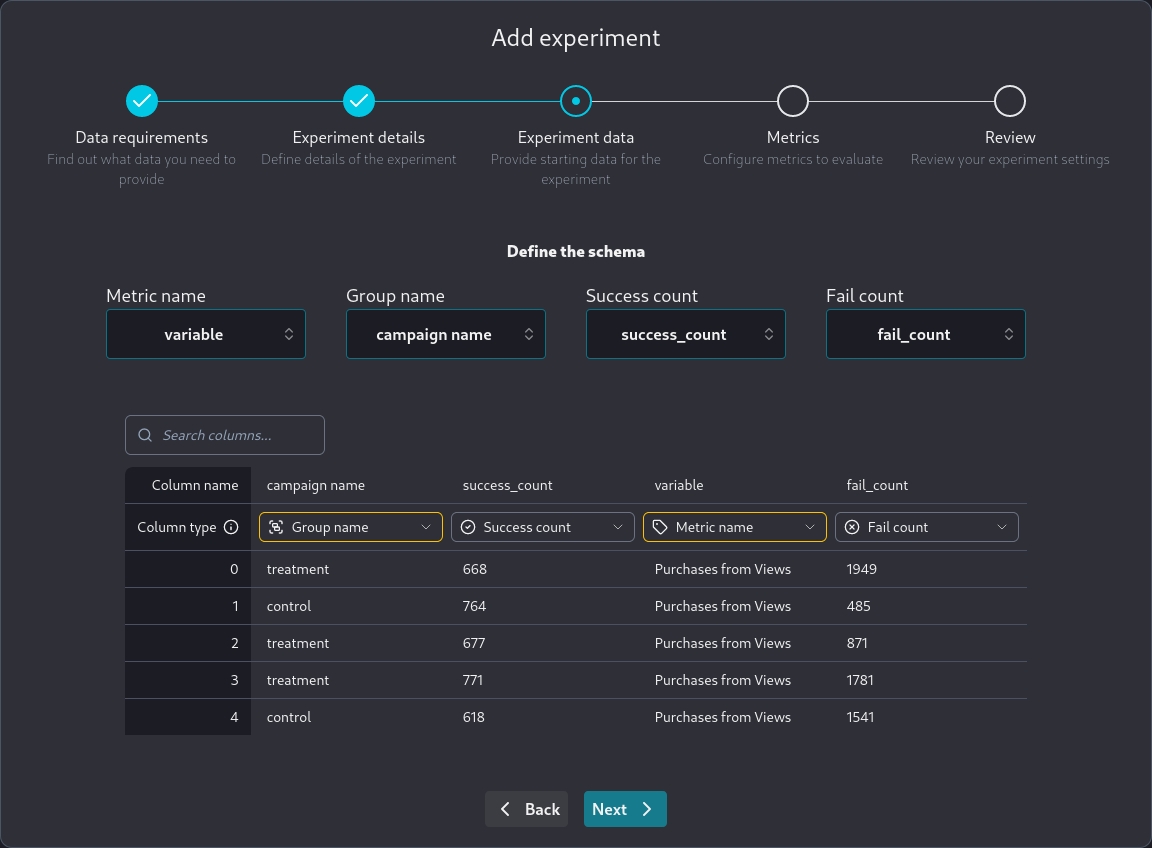1152x848 pixels.
Task: Jump to the Review step
Action: (x=1010, y=101)
